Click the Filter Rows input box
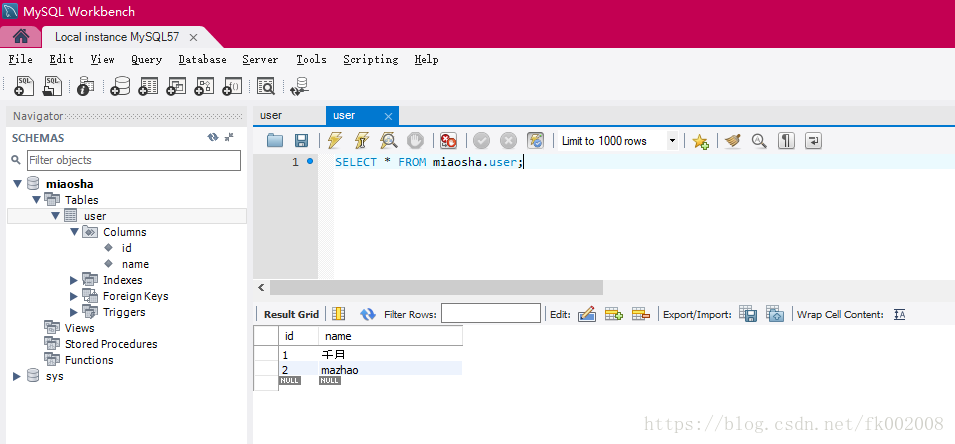This screenshot has height=444, width=955. click(x=491, y=314)
